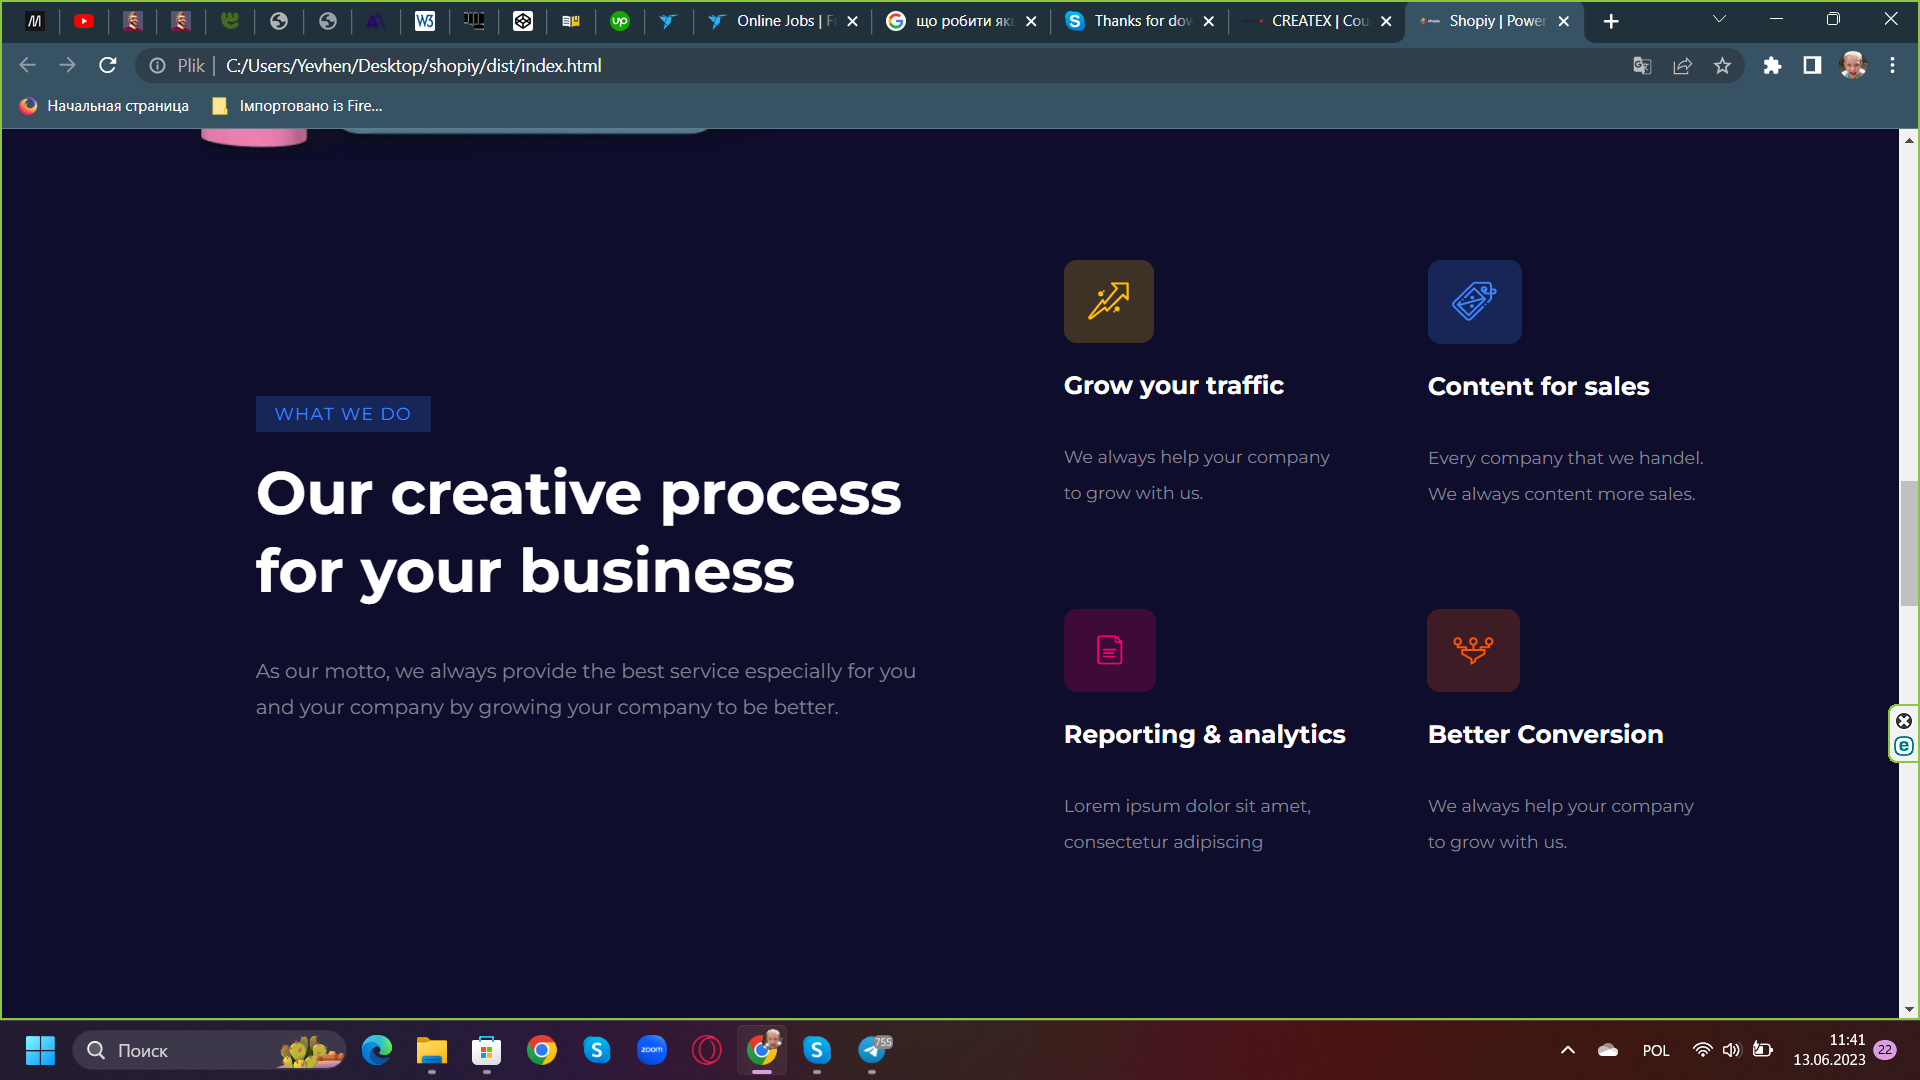Click the Grow your traffic arrow icon
Viewport: 1920px width, 1080px height.
(1109, 302)
